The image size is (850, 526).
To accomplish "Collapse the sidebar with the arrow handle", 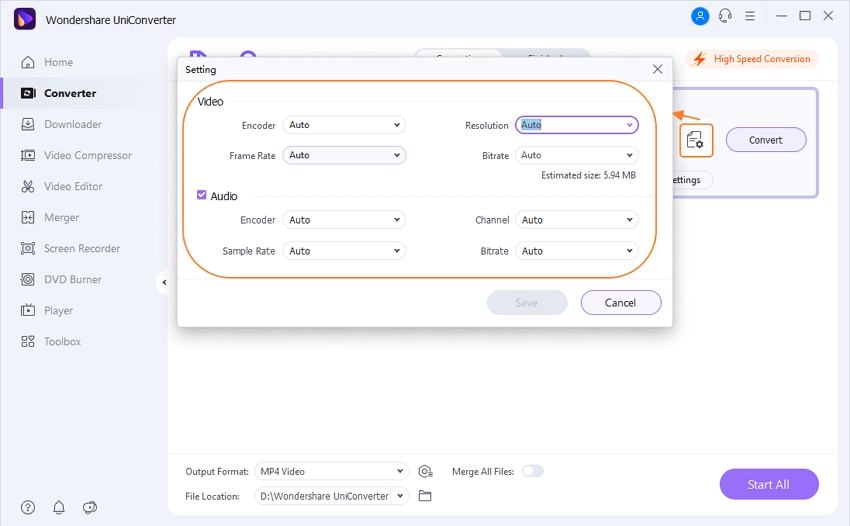I will point(163,282).
